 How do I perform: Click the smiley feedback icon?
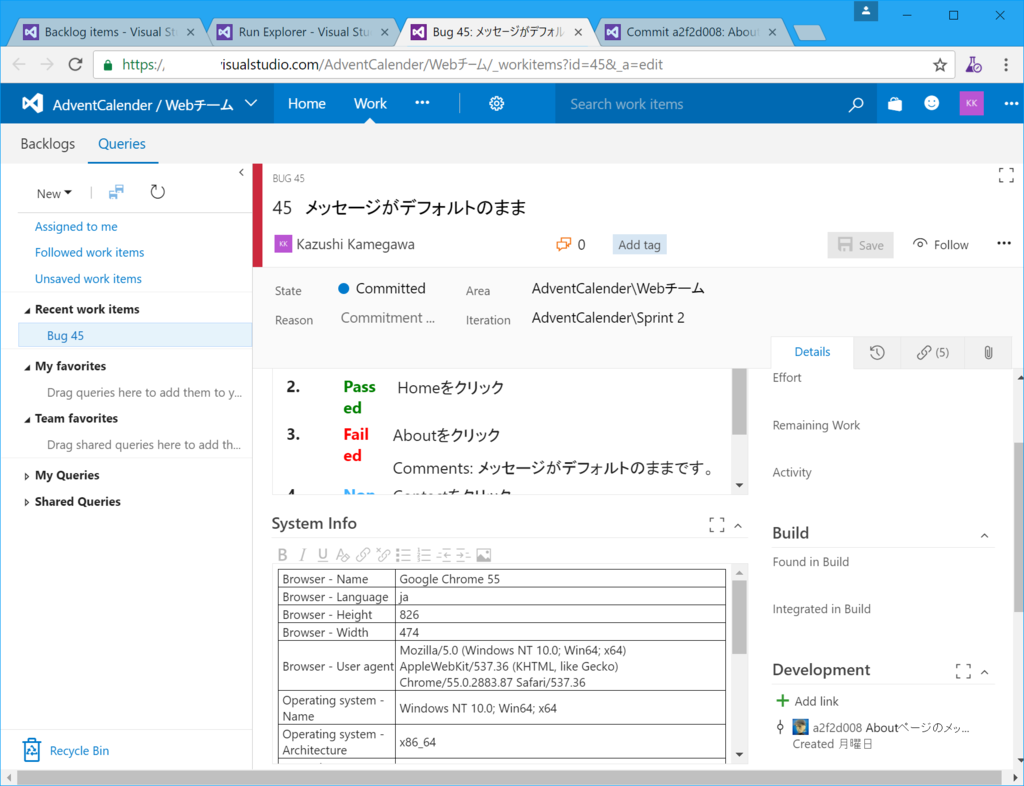pyautogui.click(x=932, y=103)
